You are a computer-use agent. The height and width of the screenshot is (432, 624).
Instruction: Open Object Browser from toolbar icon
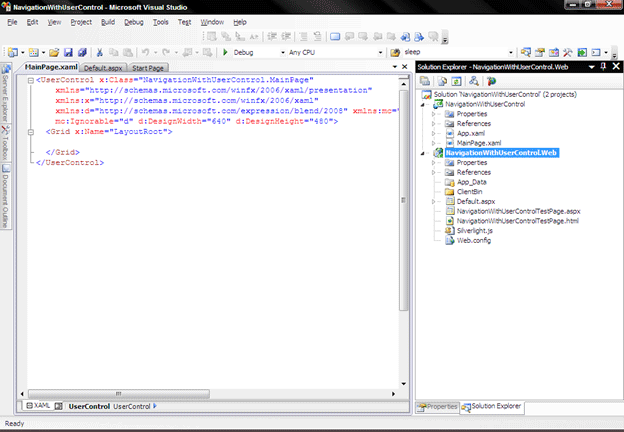pyautogui.click(x=554, y=52)
